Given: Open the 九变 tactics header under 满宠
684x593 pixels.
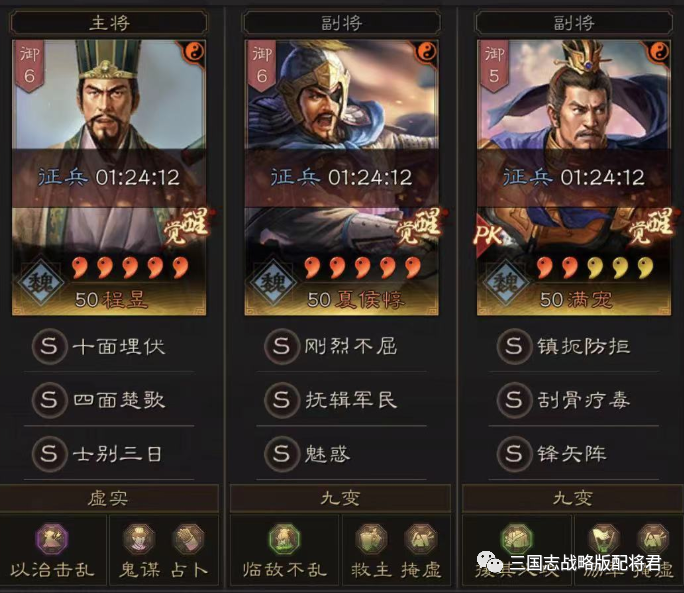Looking at the screenshot, I should coord(573,498).
